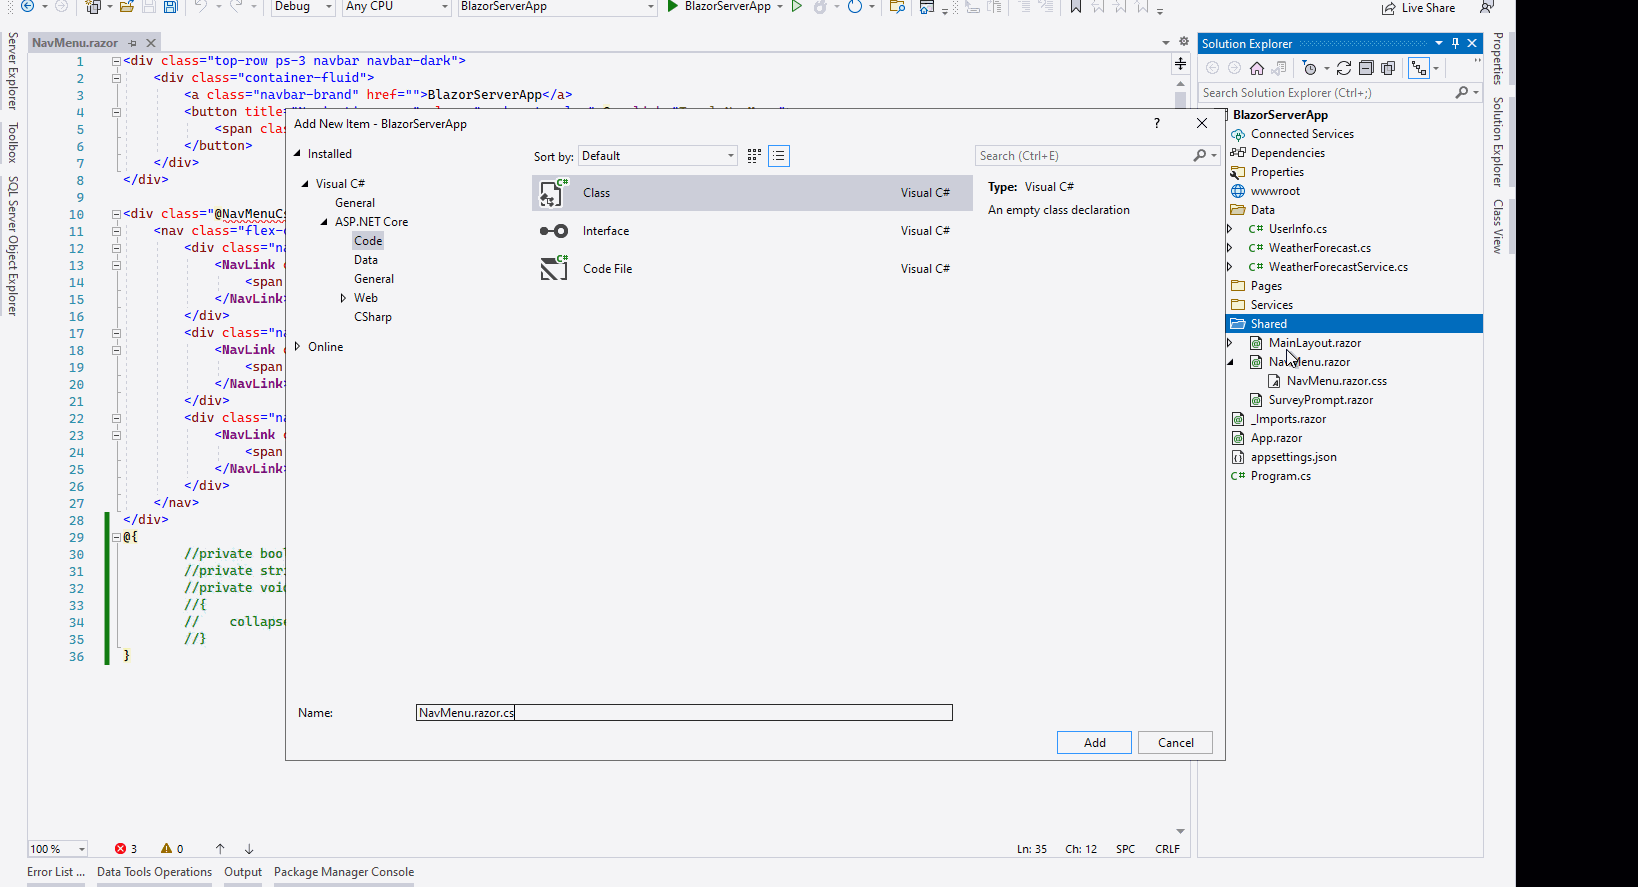The image size is (1638, 887).
Task: Expand the Web tree node
Action: [x=343, y=298]
